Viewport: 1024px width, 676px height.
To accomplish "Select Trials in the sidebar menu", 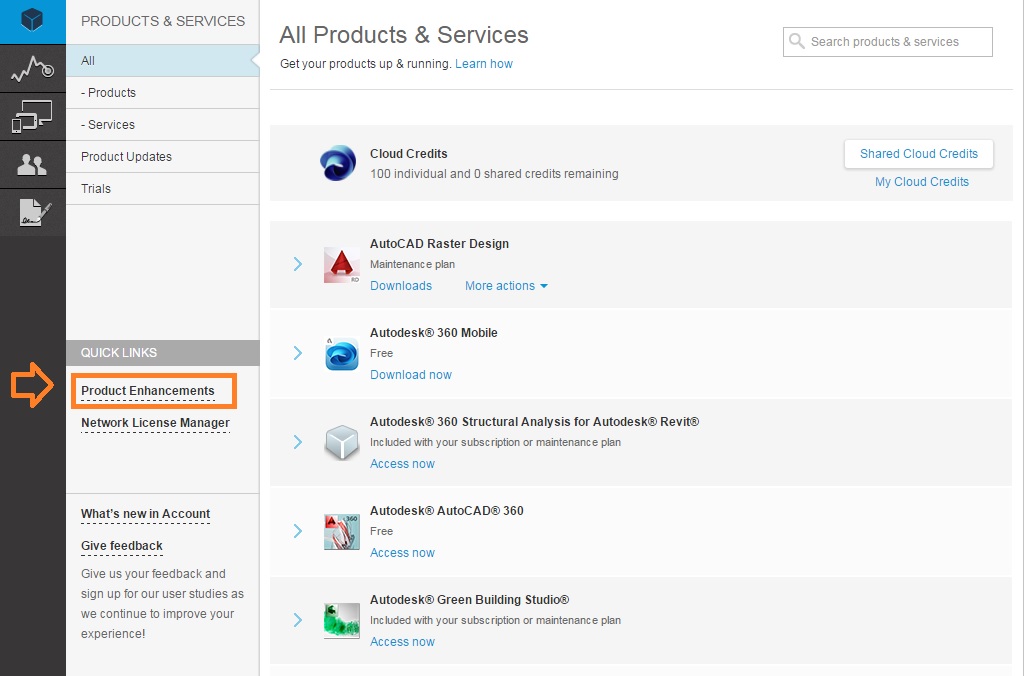I will 96,189.
